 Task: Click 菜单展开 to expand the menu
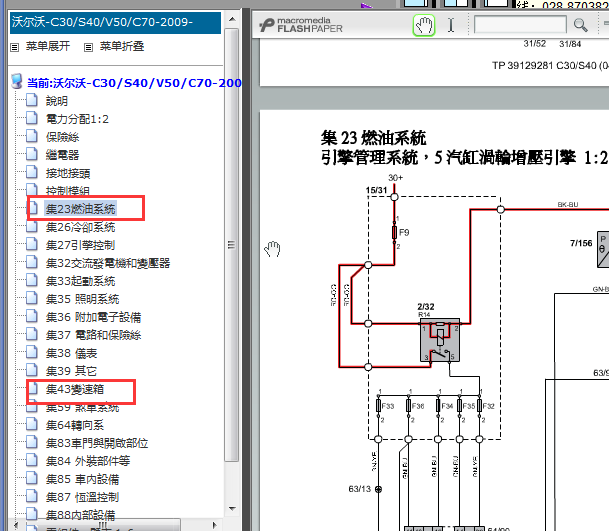pyautogui.click(x=48, y=47)
